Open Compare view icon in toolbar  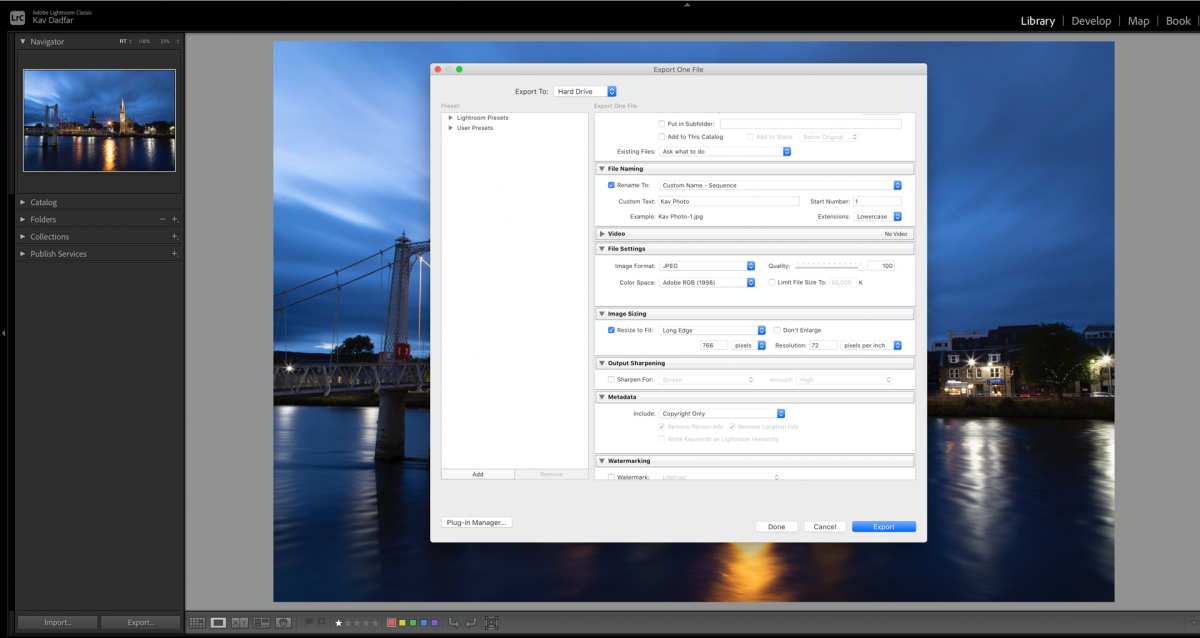(240, 622)
